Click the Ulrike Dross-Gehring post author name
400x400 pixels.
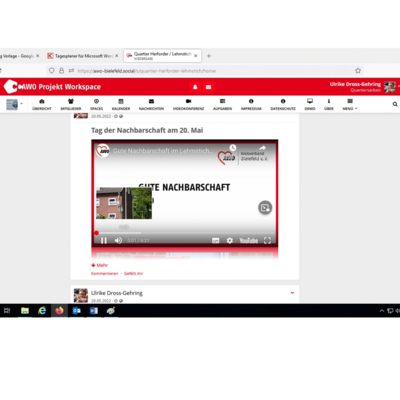(117, 293)
